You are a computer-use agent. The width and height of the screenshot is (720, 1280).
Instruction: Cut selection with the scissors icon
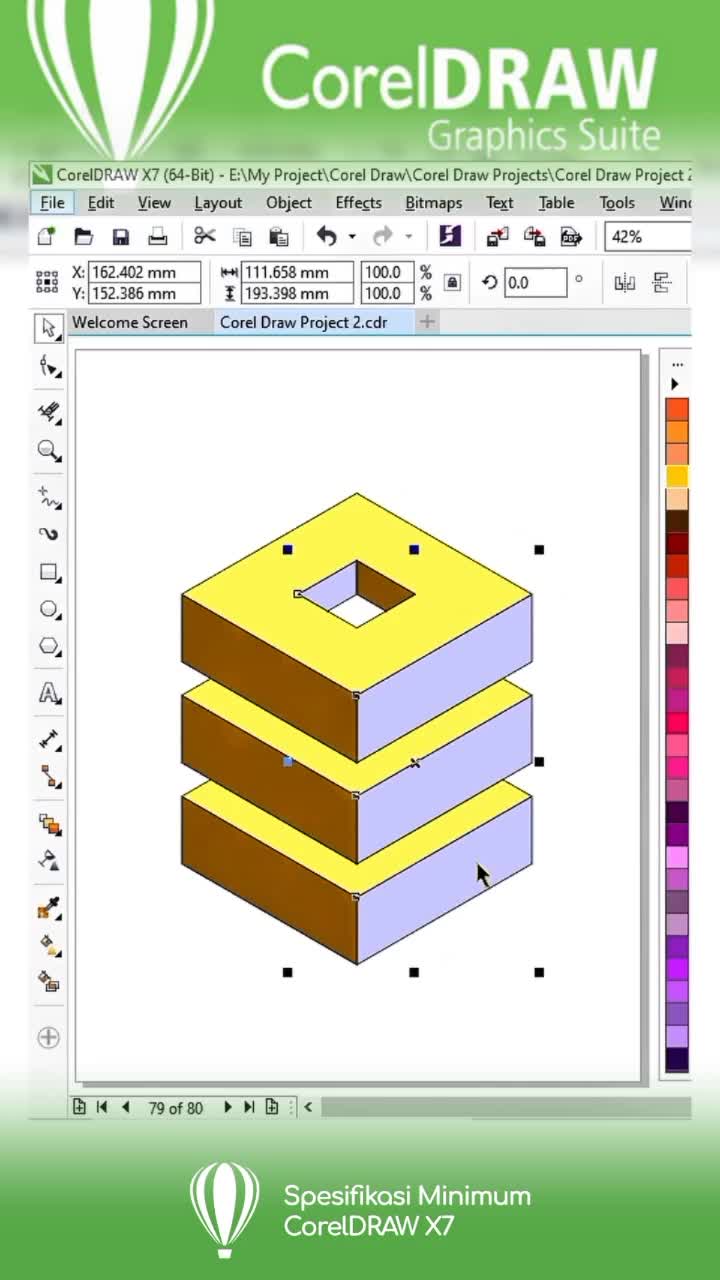point(205,236)
